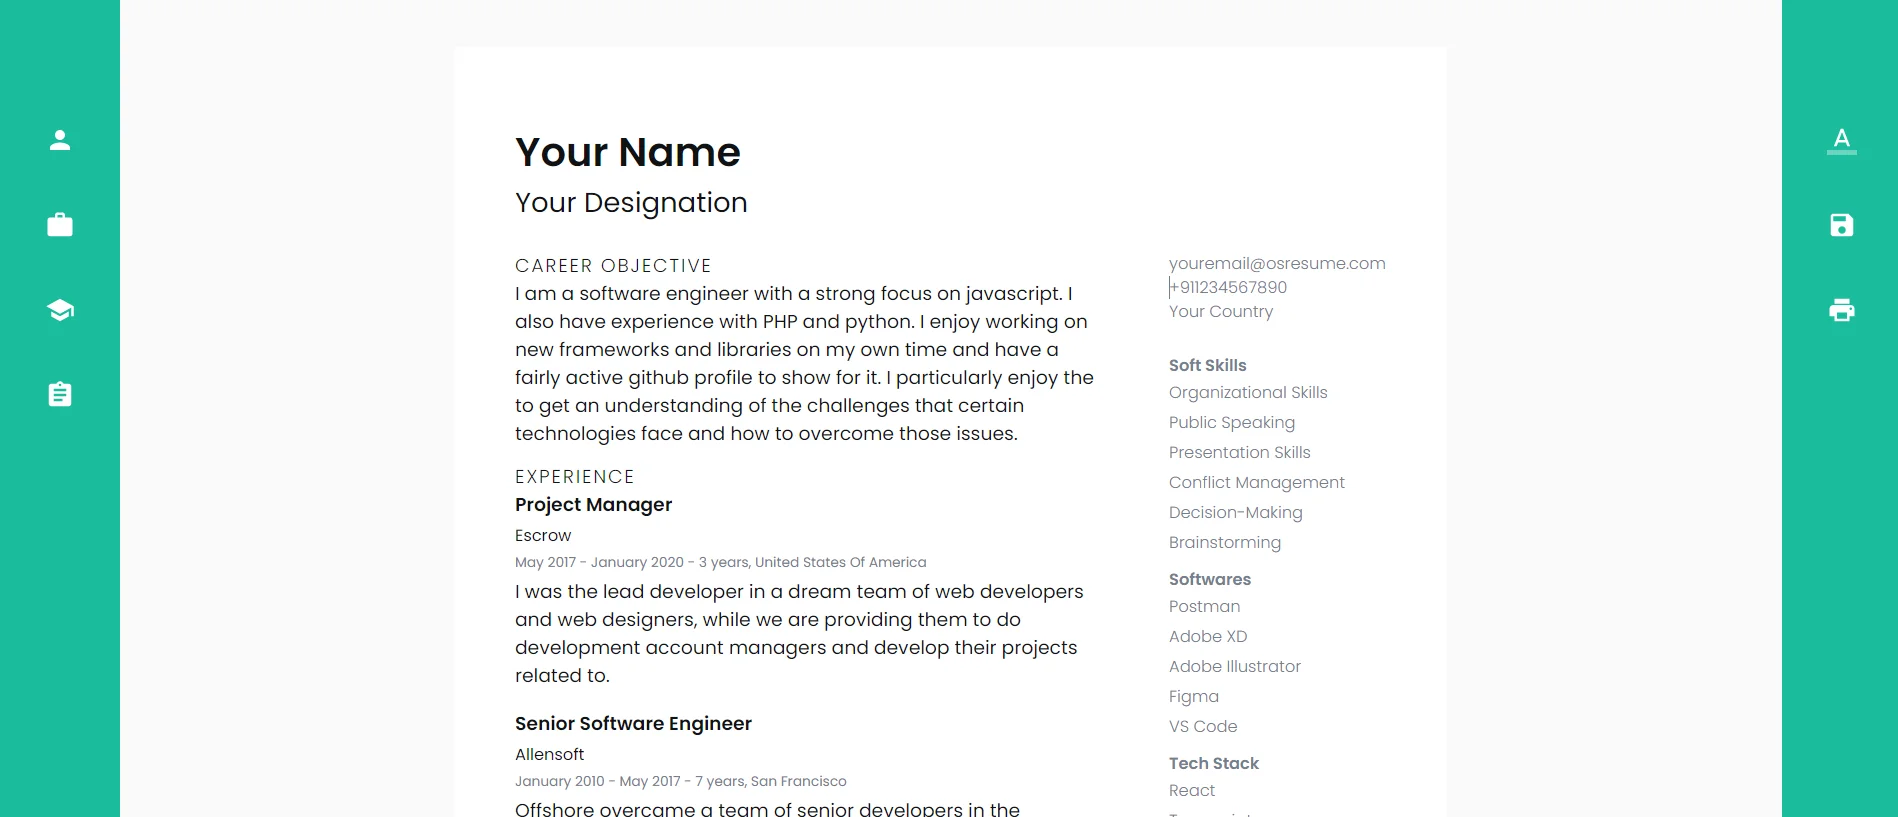Image resolution: width=1898 pixels, height=817 pixels.
Task: Click the Figma software entry
Action: coord(1193,697)
